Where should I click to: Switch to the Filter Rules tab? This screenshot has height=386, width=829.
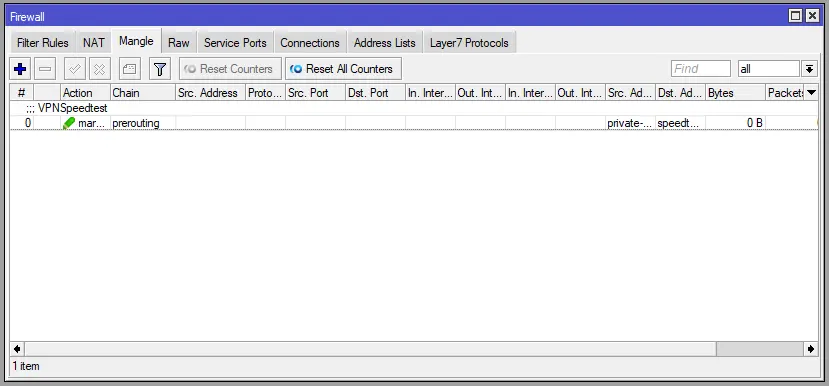(43, 43)
